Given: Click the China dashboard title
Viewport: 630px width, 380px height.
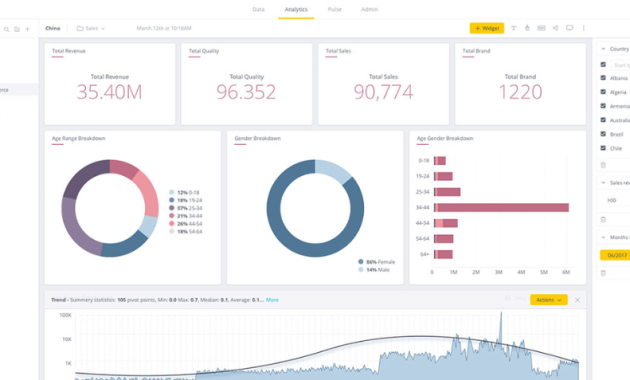Looking at the screenshot, I should point(53,28).
